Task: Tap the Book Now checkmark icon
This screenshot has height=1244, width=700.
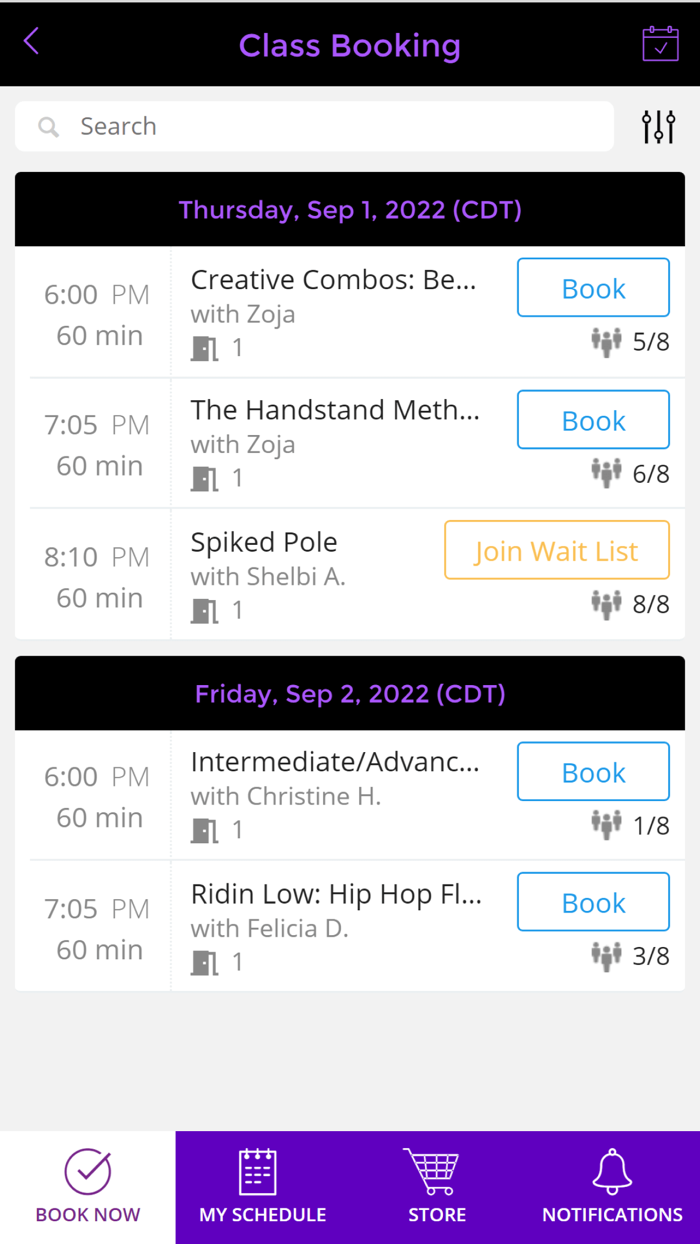Action: [x=88, y=1172]
